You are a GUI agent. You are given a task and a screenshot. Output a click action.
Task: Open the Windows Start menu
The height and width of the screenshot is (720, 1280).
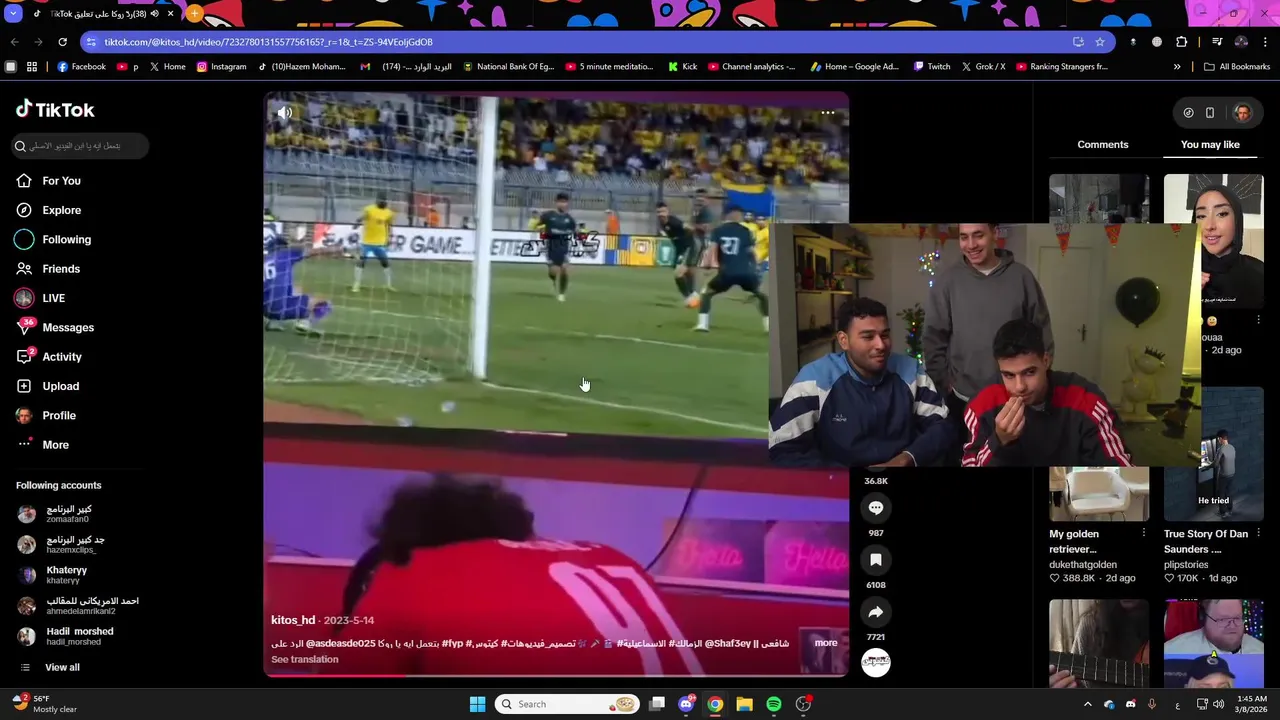[477, 704]
